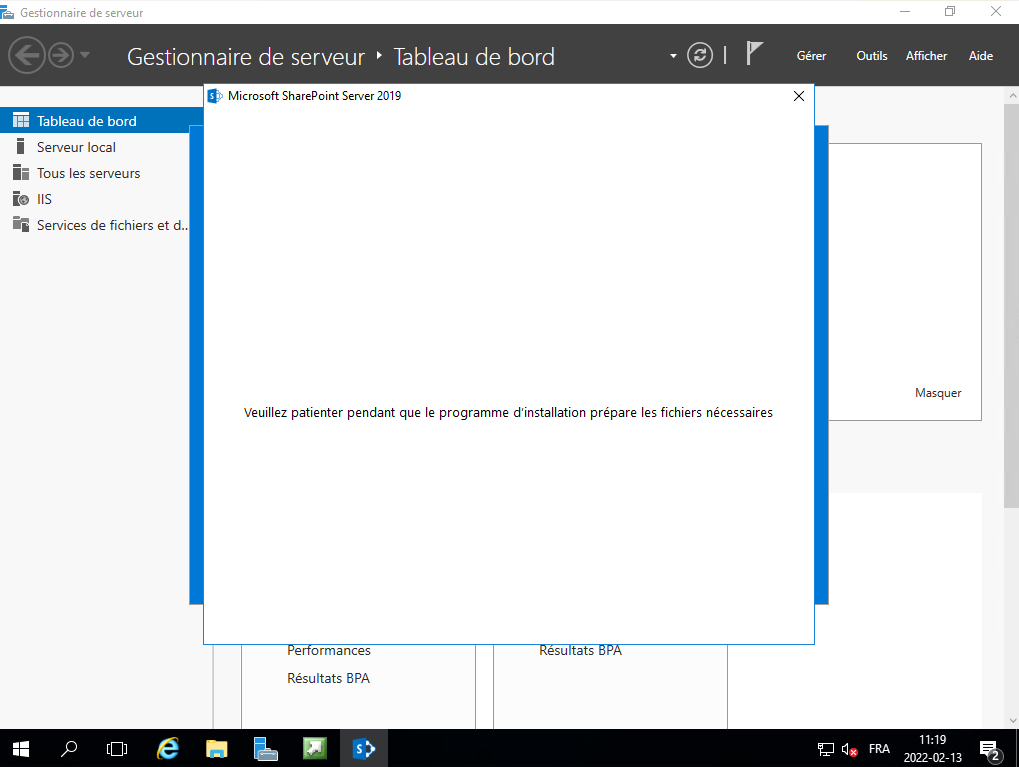Viewport: 1019px width, 767px height.
Task: Open the taskbar clock and calendar
Action: click(x=933, y=749)
